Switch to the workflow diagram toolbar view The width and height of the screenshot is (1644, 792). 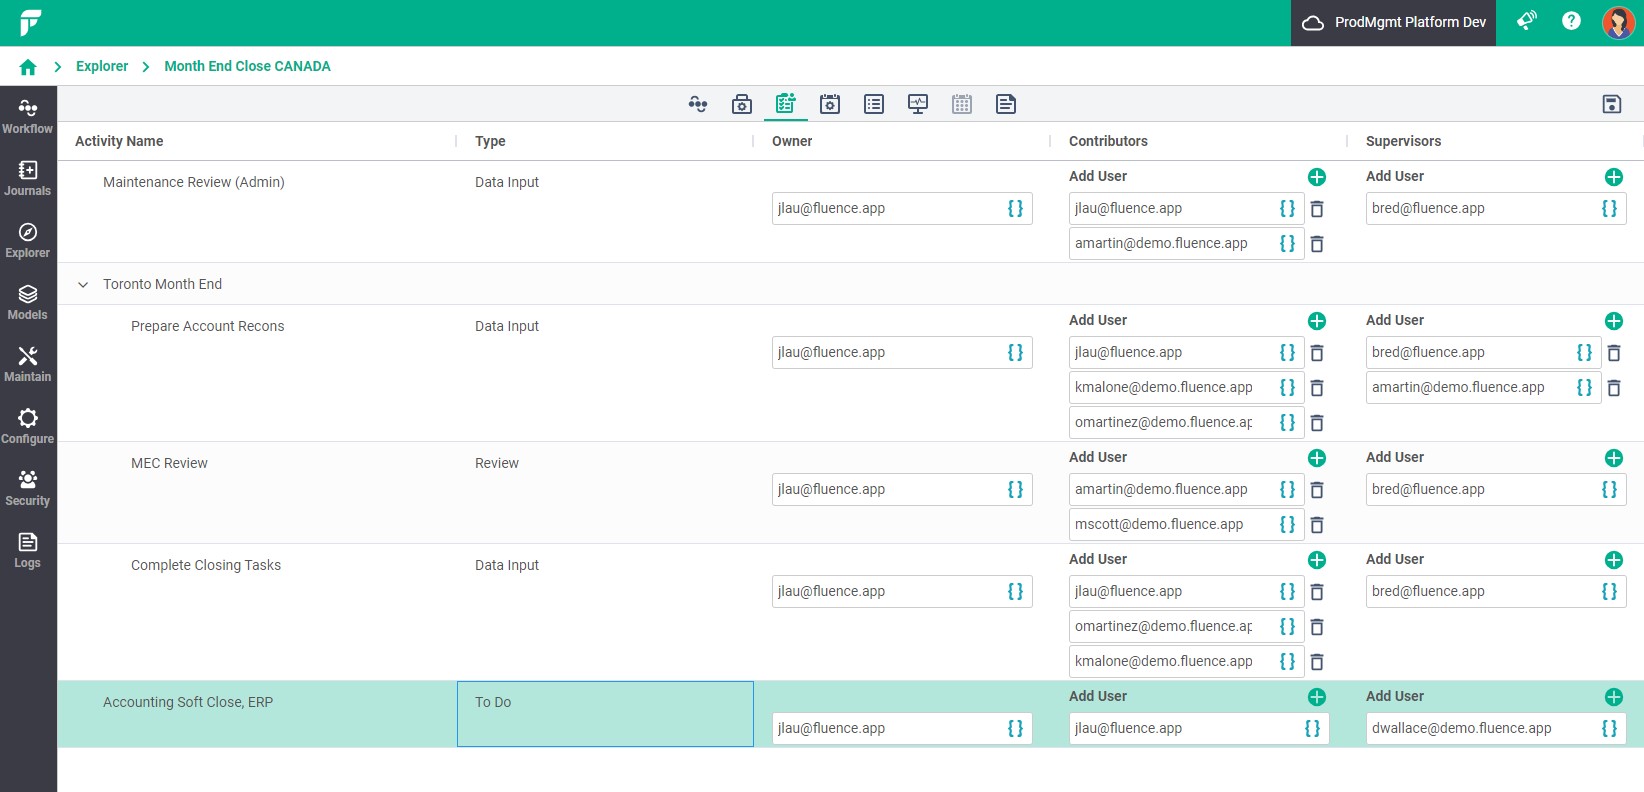click(698, 104)
